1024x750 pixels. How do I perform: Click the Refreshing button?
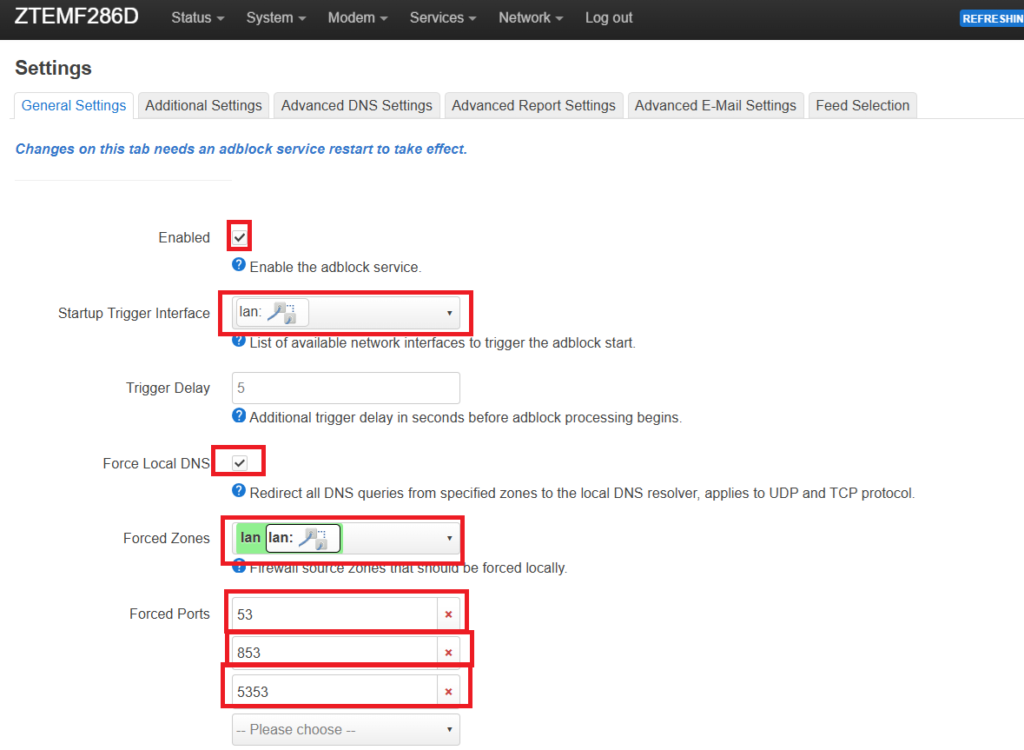tap(991, 18)
